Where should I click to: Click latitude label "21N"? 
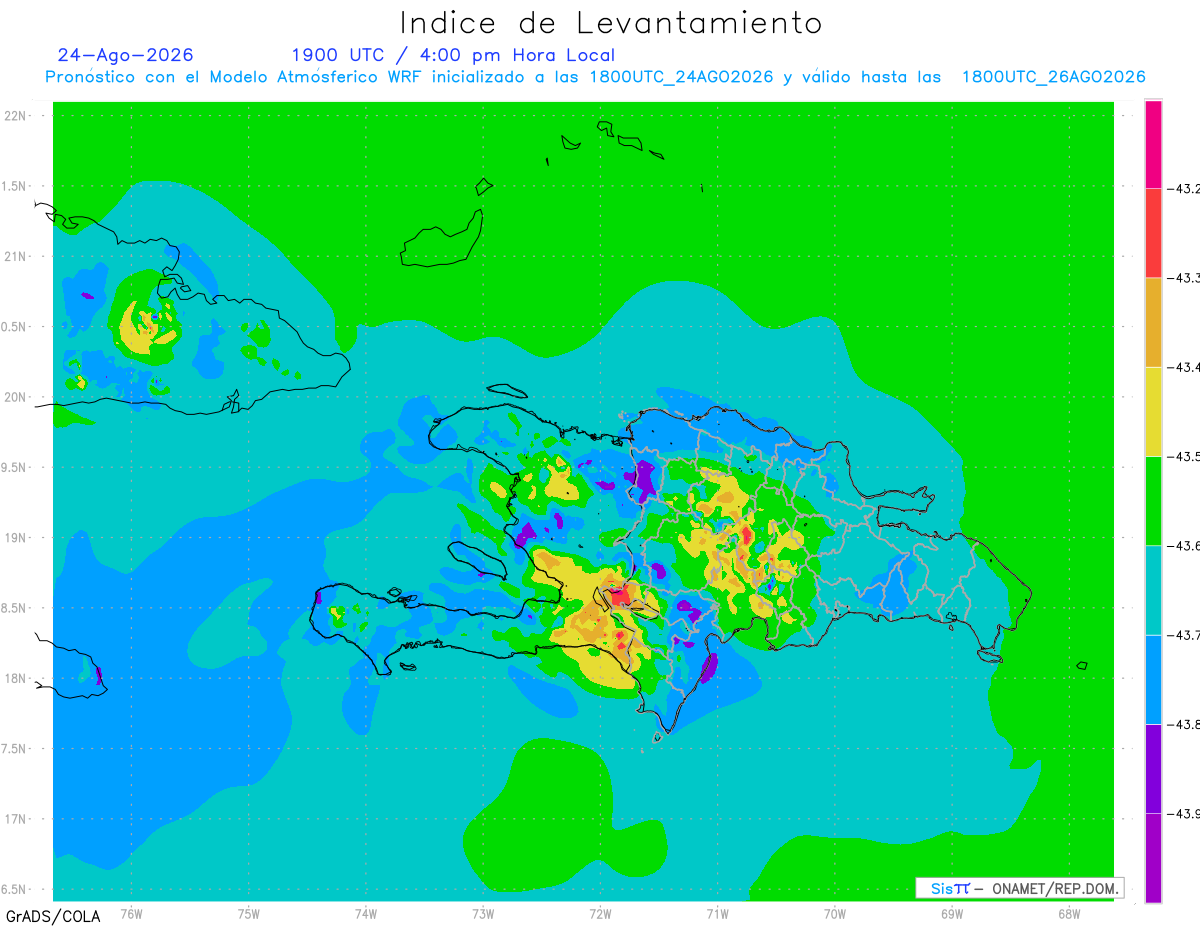(x=15, y=256)
